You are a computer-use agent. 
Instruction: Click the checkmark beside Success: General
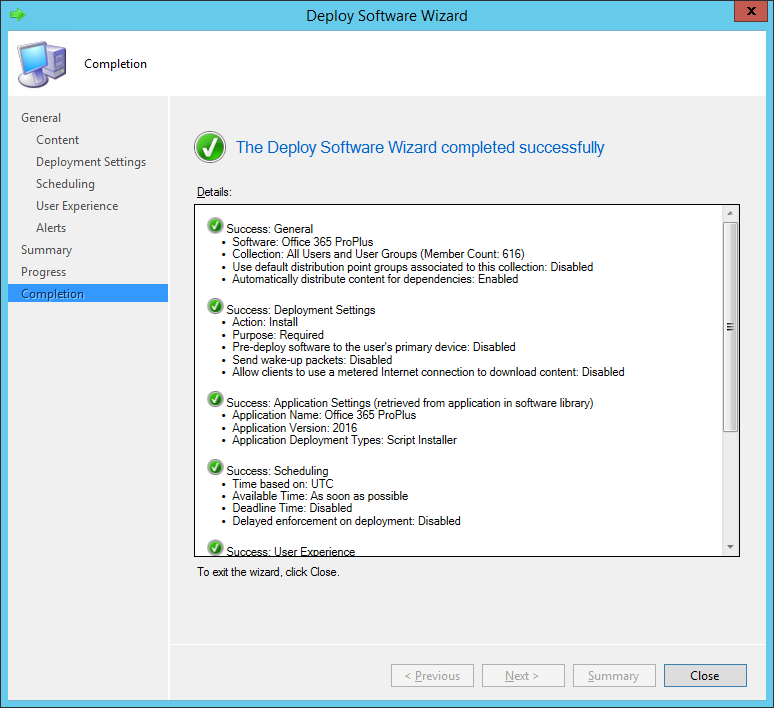[215, 225]
